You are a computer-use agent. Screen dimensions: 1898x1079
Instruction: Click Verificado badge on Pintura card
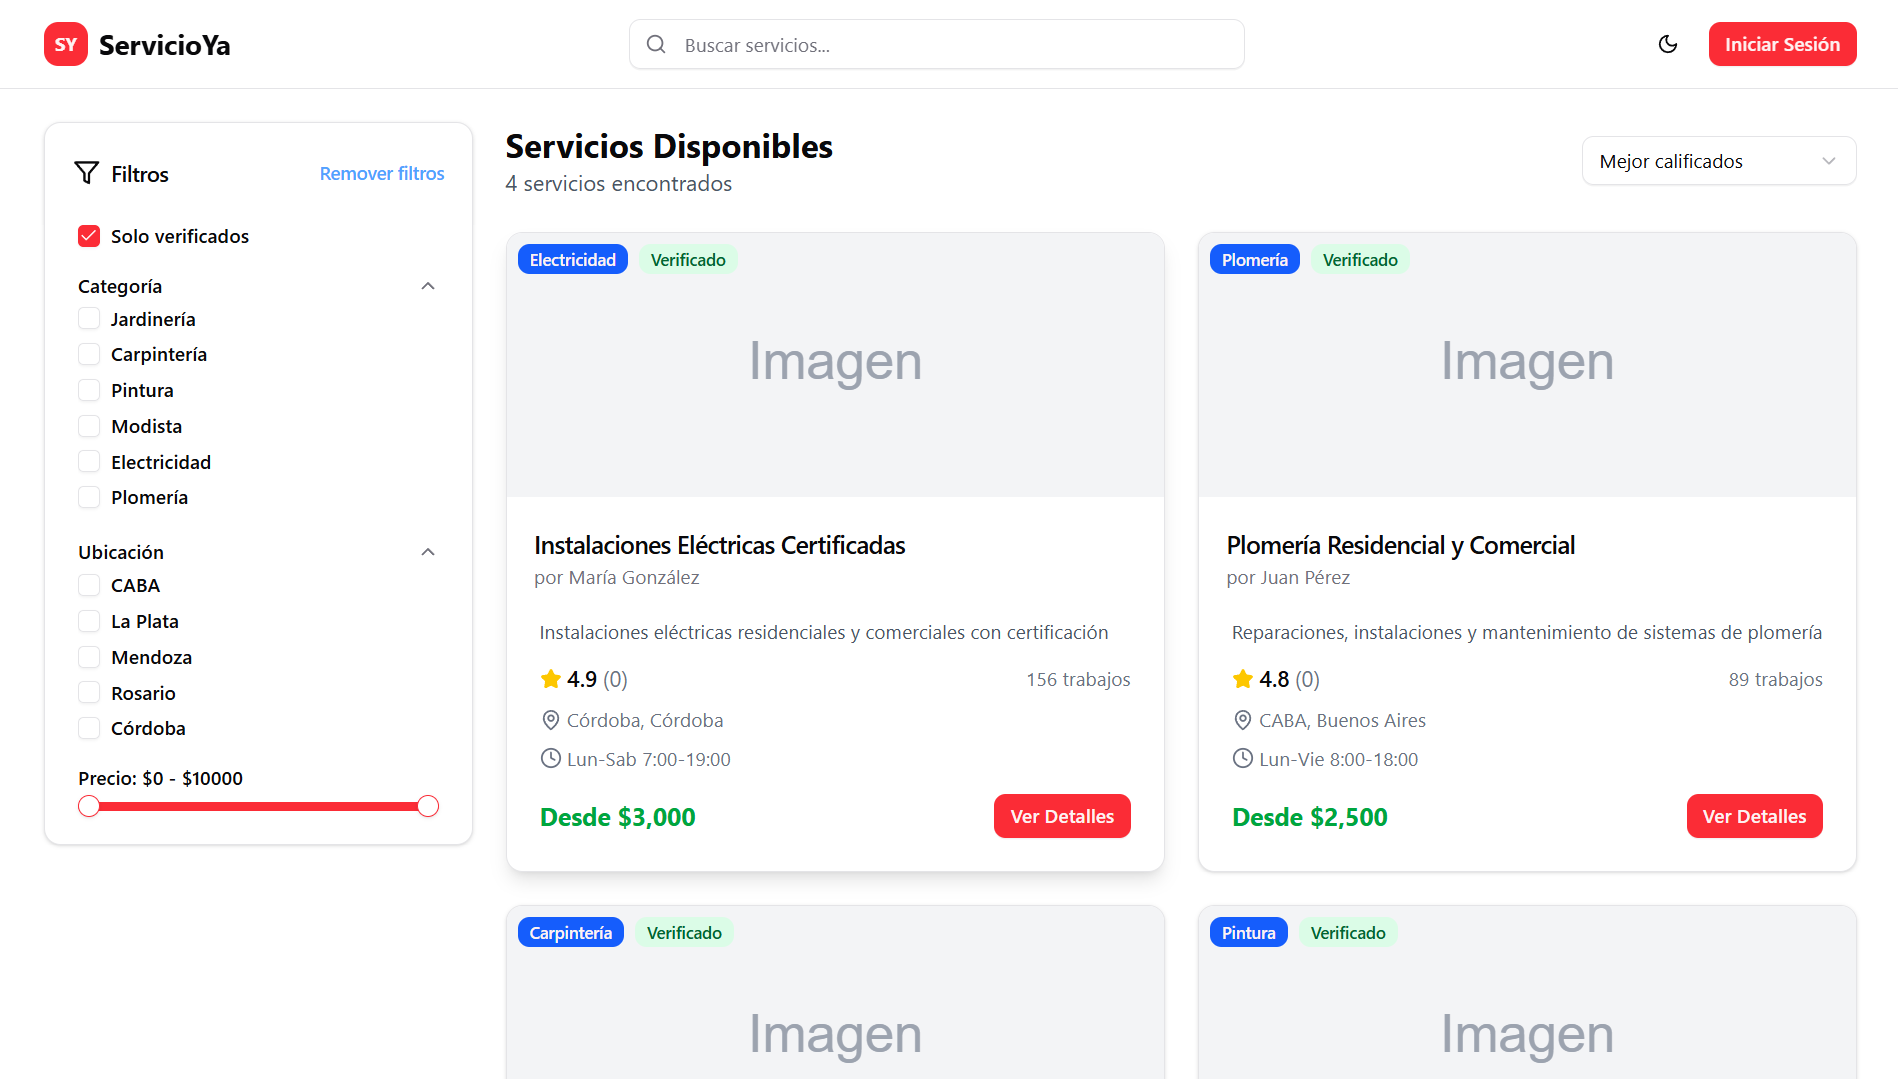1348,932
